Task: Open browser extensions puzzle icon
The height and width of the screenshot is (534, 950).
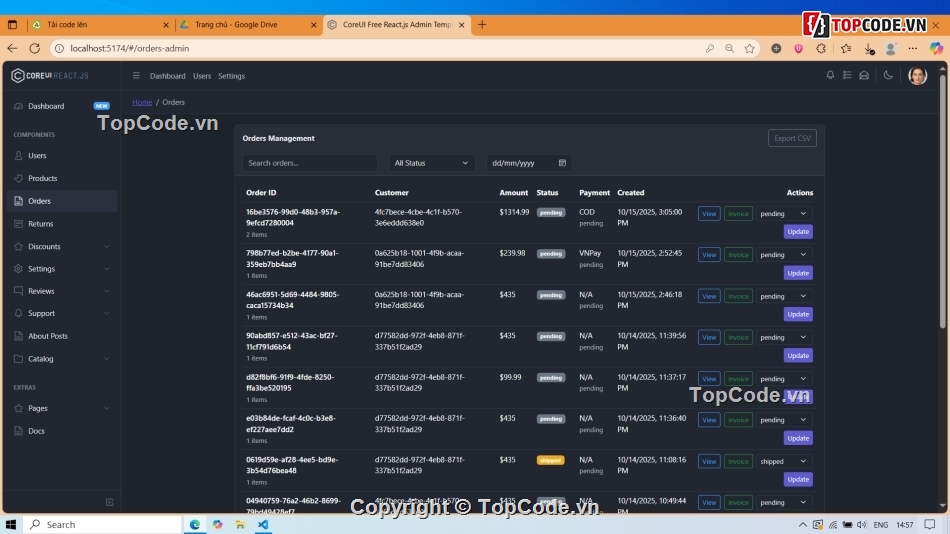Action: point(821,48)
